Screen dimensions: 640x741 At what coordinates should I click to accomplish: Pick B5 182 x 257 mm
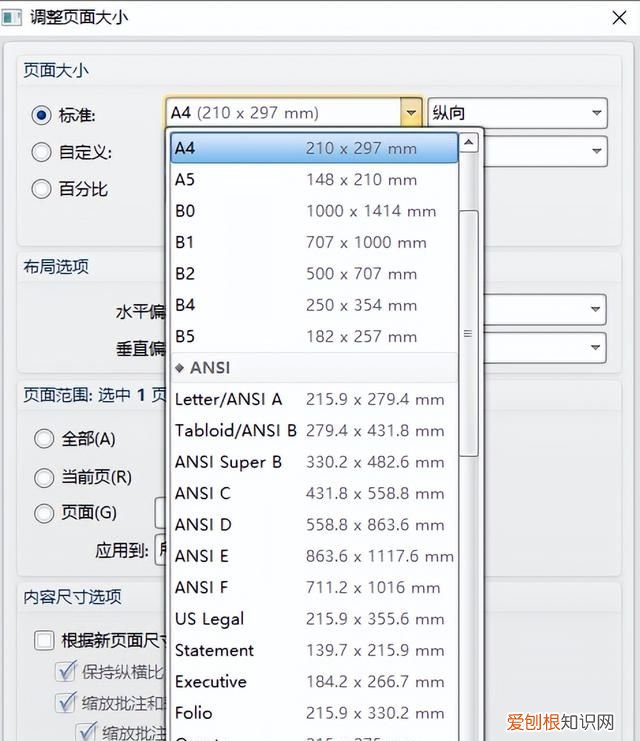[314, 336]
